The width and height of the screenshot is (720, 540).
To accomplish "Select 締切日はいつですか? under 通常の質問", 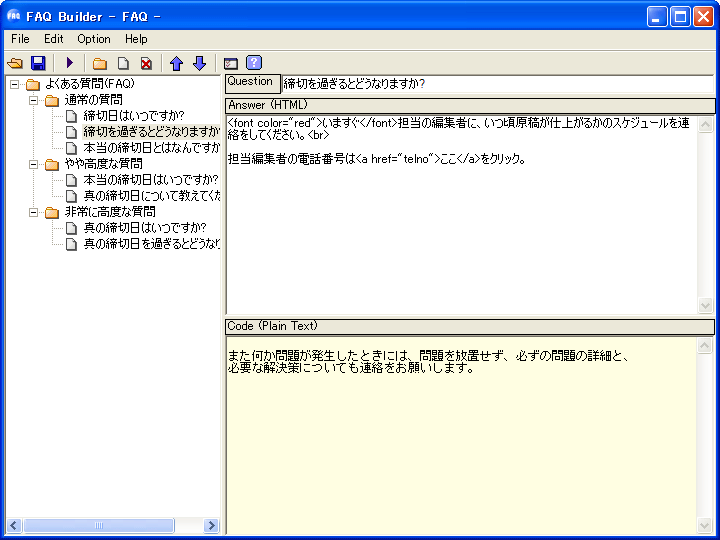I will tap(133, 116).
